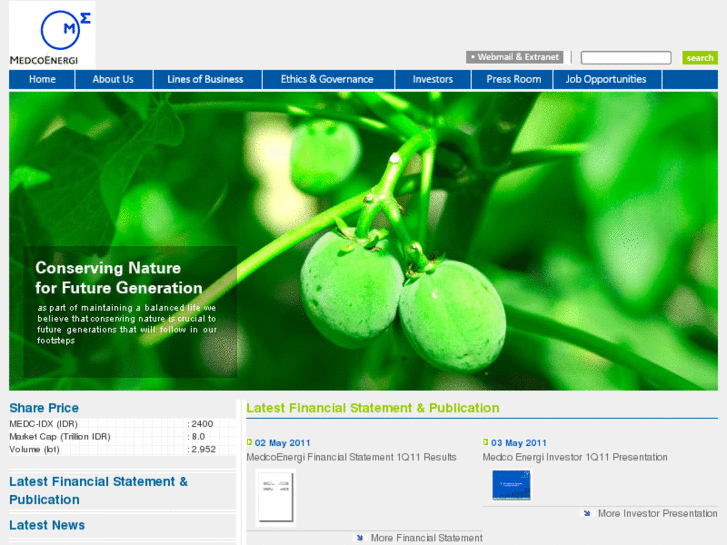Click the Conserving Nature banner heading

(119, 278)
